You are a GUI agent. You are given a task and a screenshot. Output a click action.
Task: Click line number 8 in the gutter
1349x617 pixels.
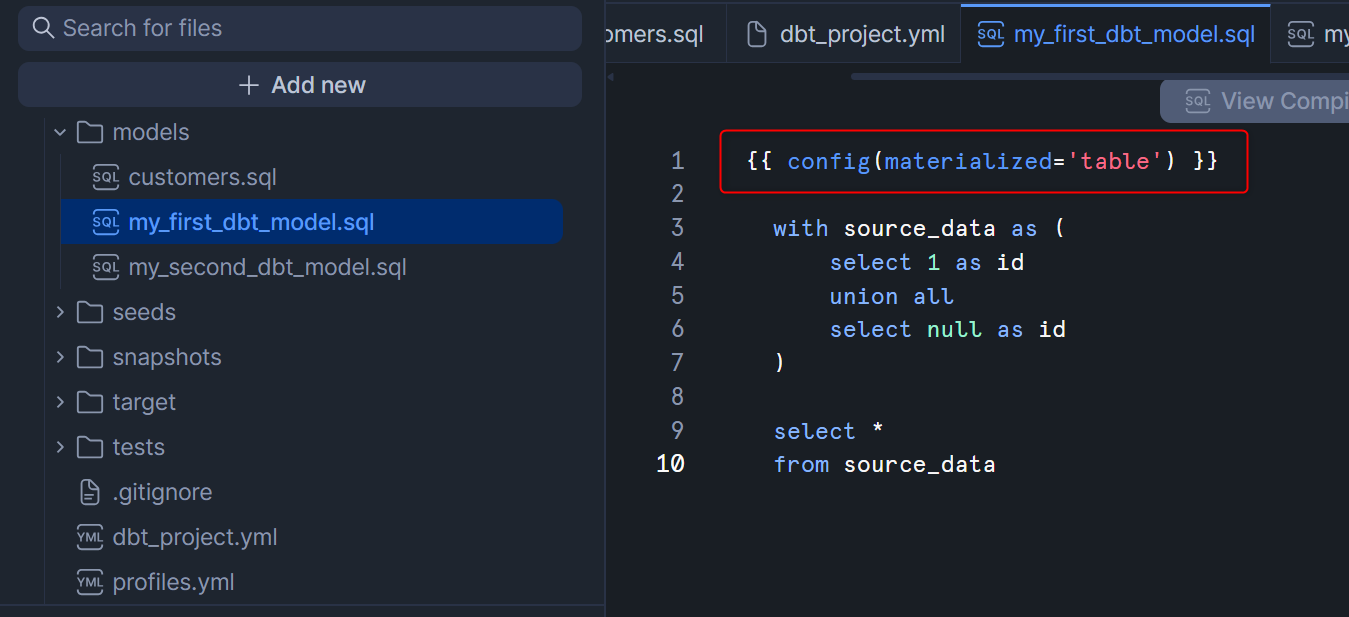coord(678,397)
